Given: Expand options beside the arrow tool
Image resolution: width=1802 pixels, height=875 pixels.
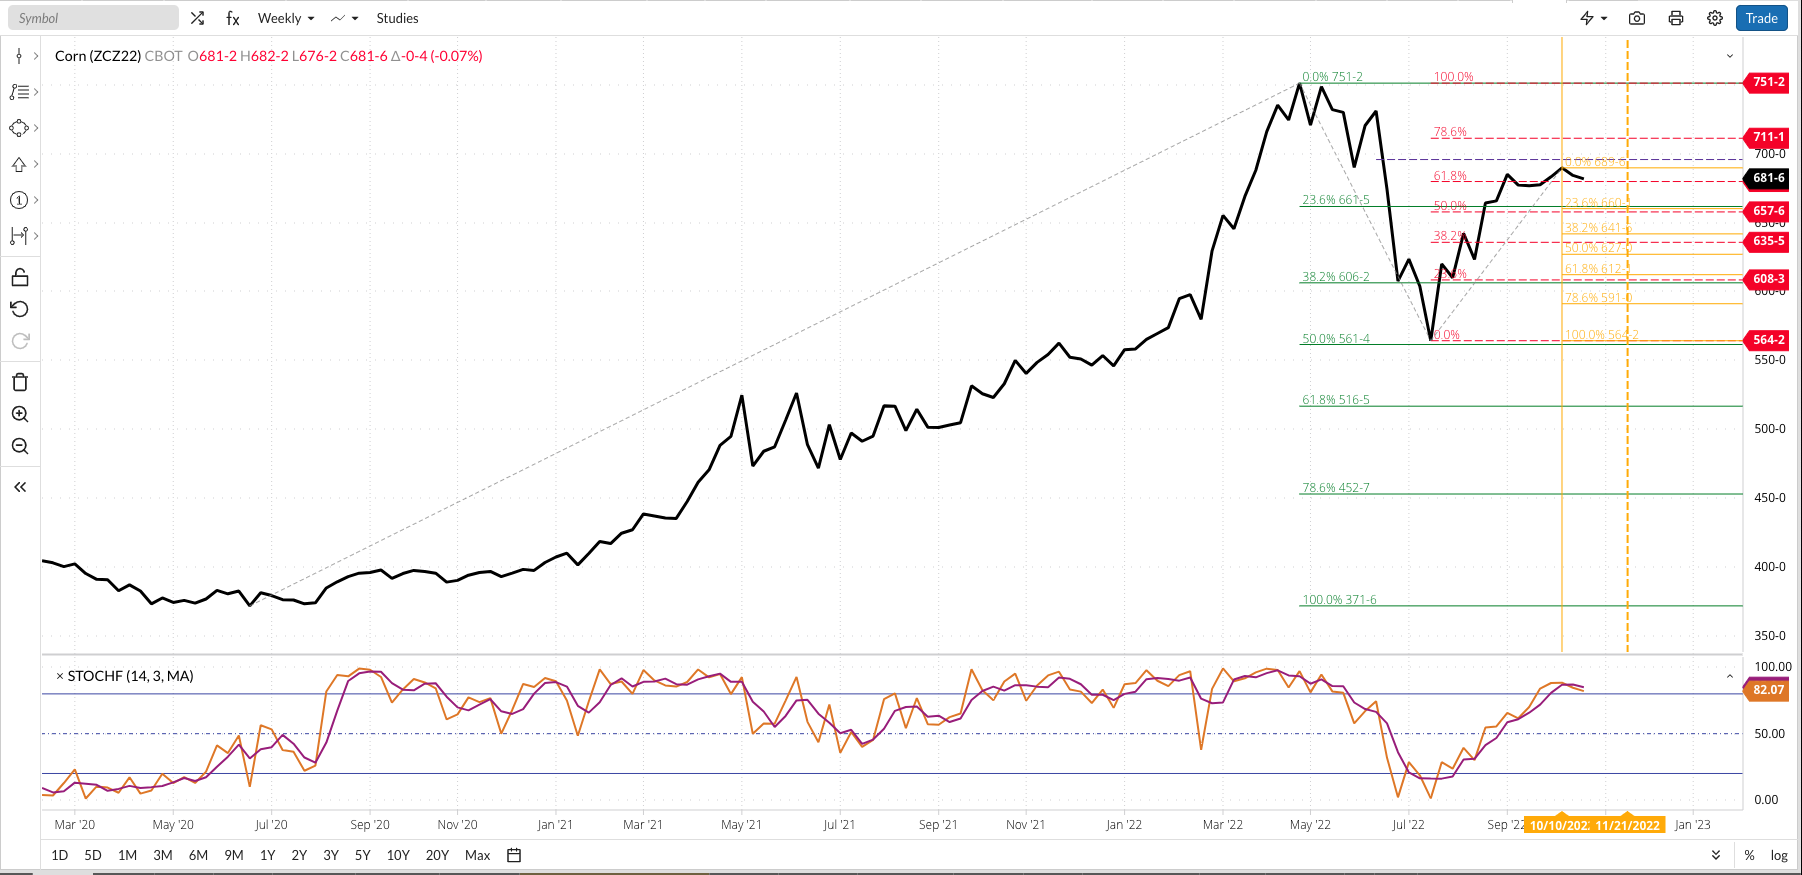Looking at the screenshot, I should pos(36,164).
